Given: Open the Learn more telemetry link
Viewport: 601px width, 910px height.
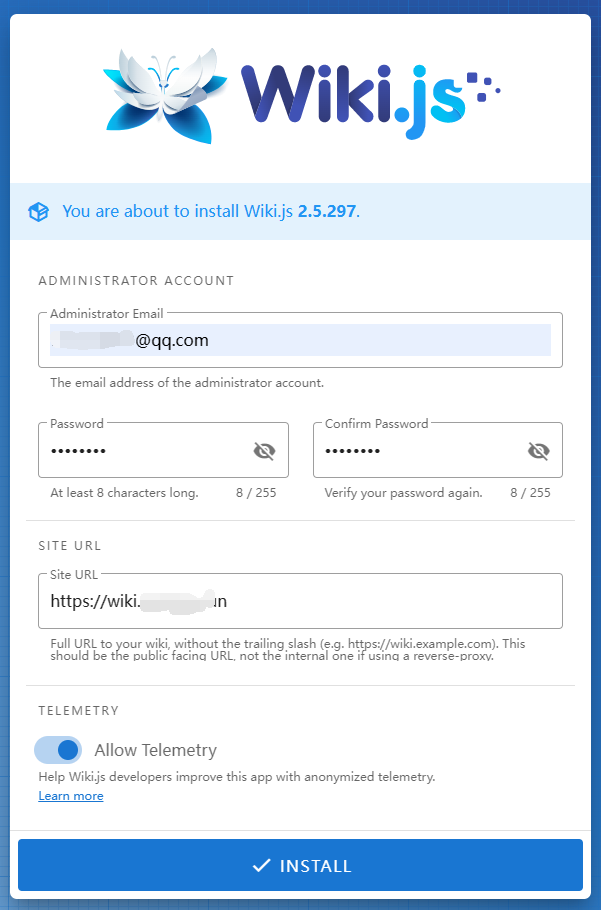Looking at the screenshot, I should [x=71, y=796].
